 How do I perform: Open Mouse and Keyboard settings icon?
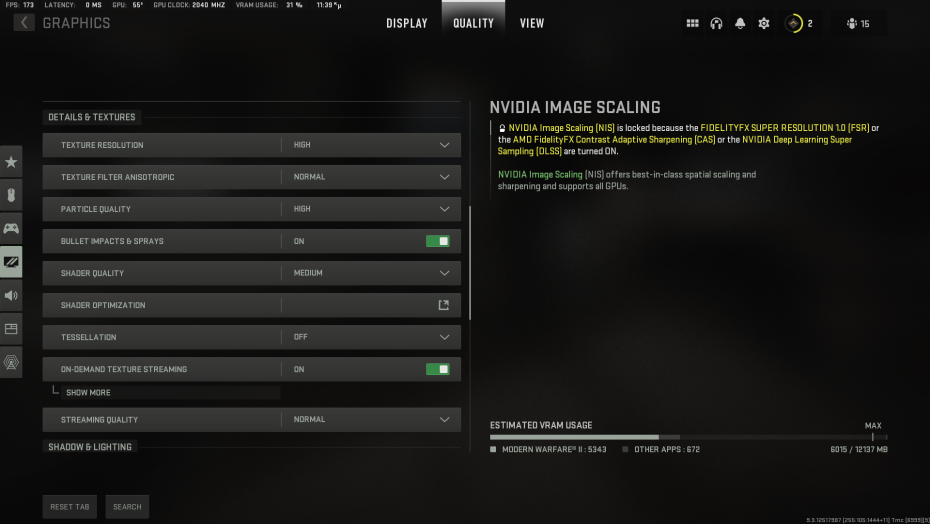(11, 195)
